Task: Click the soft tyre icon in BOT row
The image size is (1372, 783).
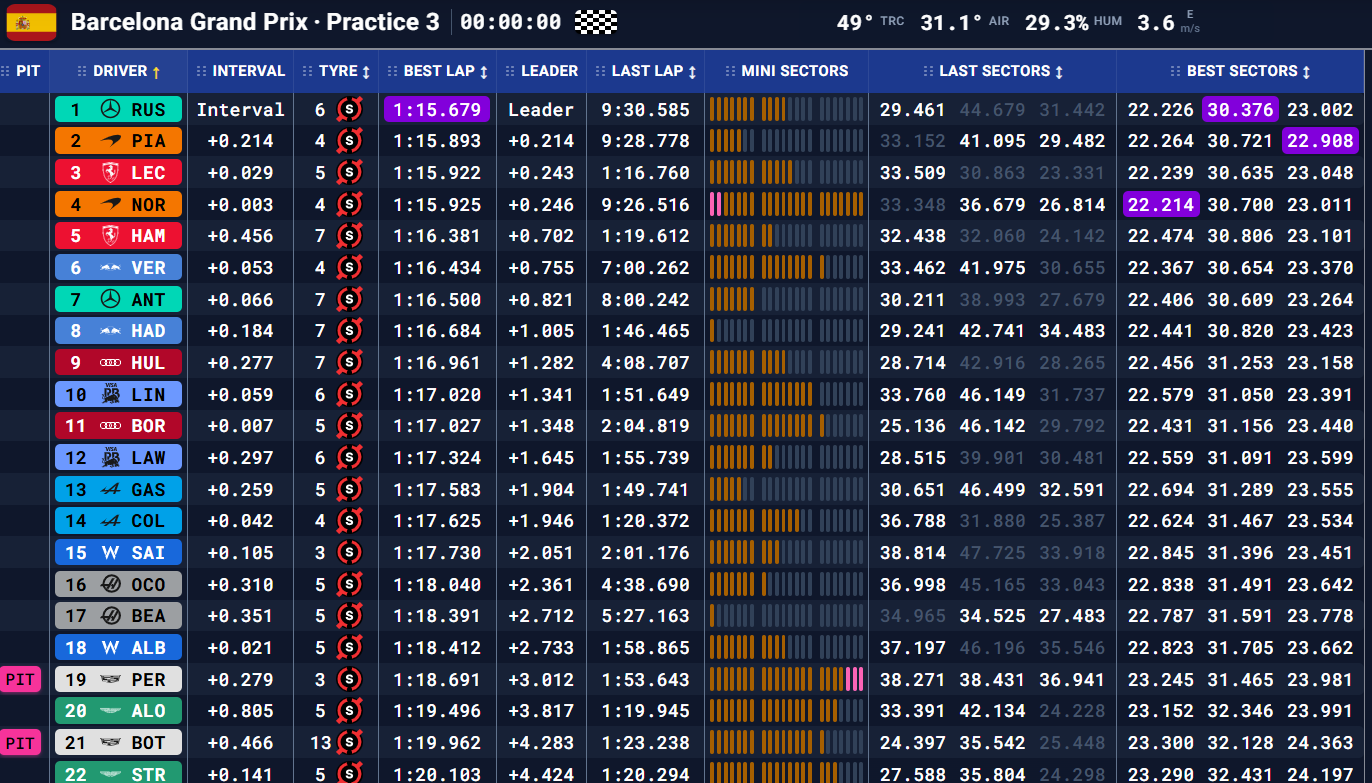Action: (349, 743)
